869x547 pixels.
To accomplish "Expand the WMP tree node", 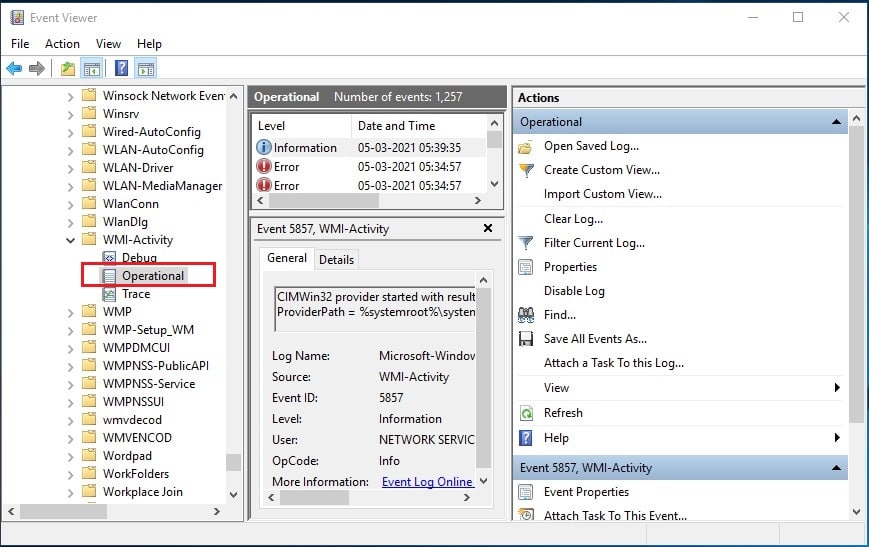I will tap(70, 313).
